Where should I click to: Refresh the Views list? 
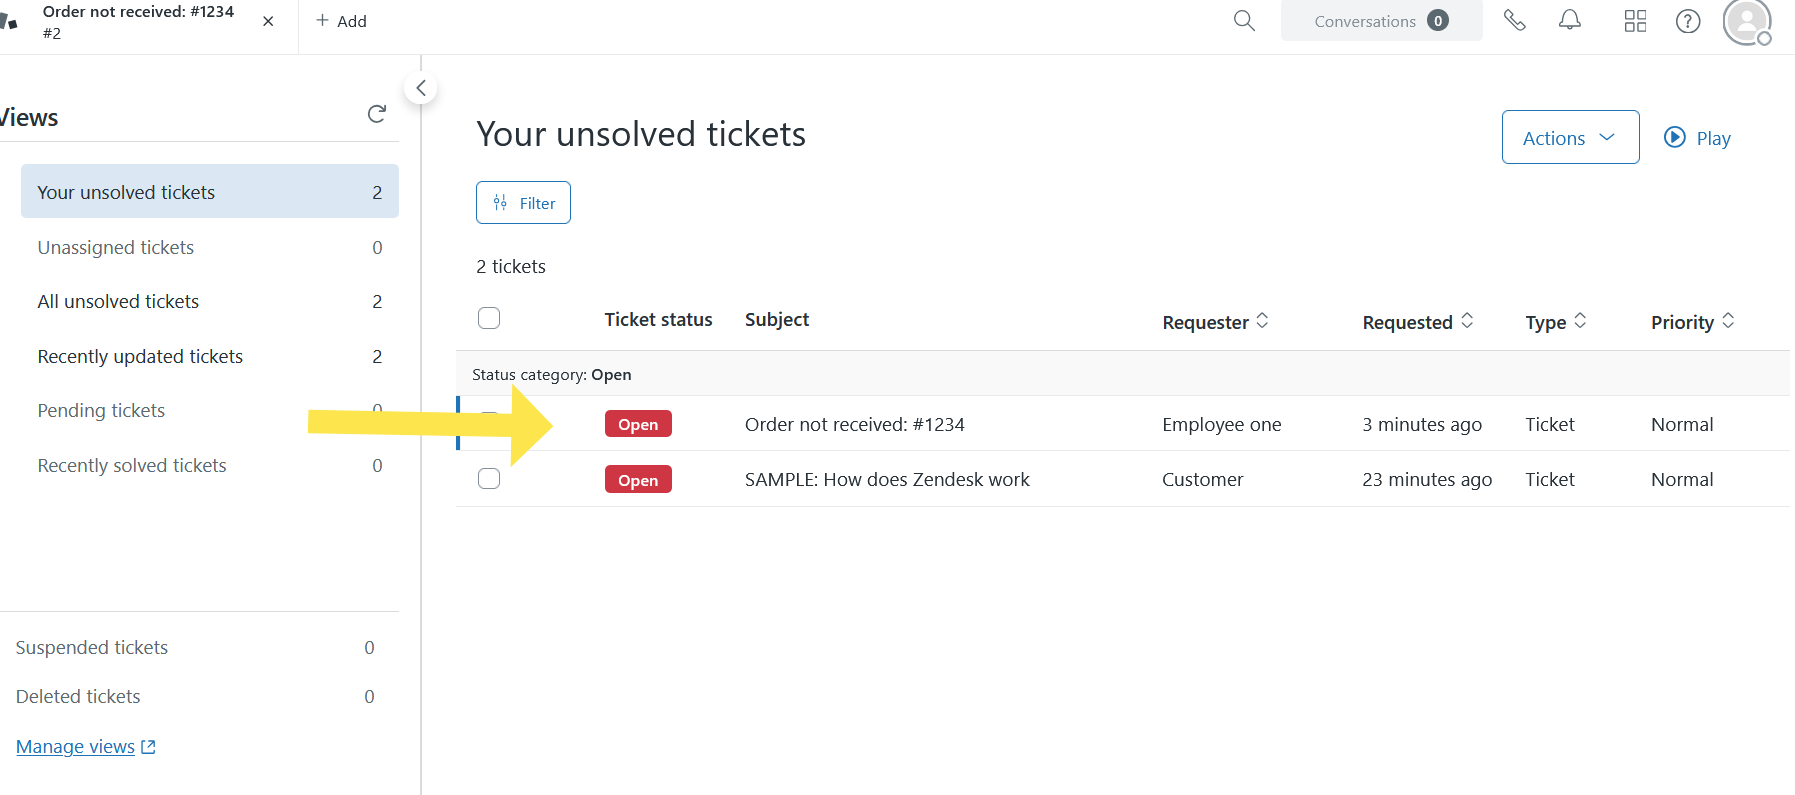pos(377,115)
